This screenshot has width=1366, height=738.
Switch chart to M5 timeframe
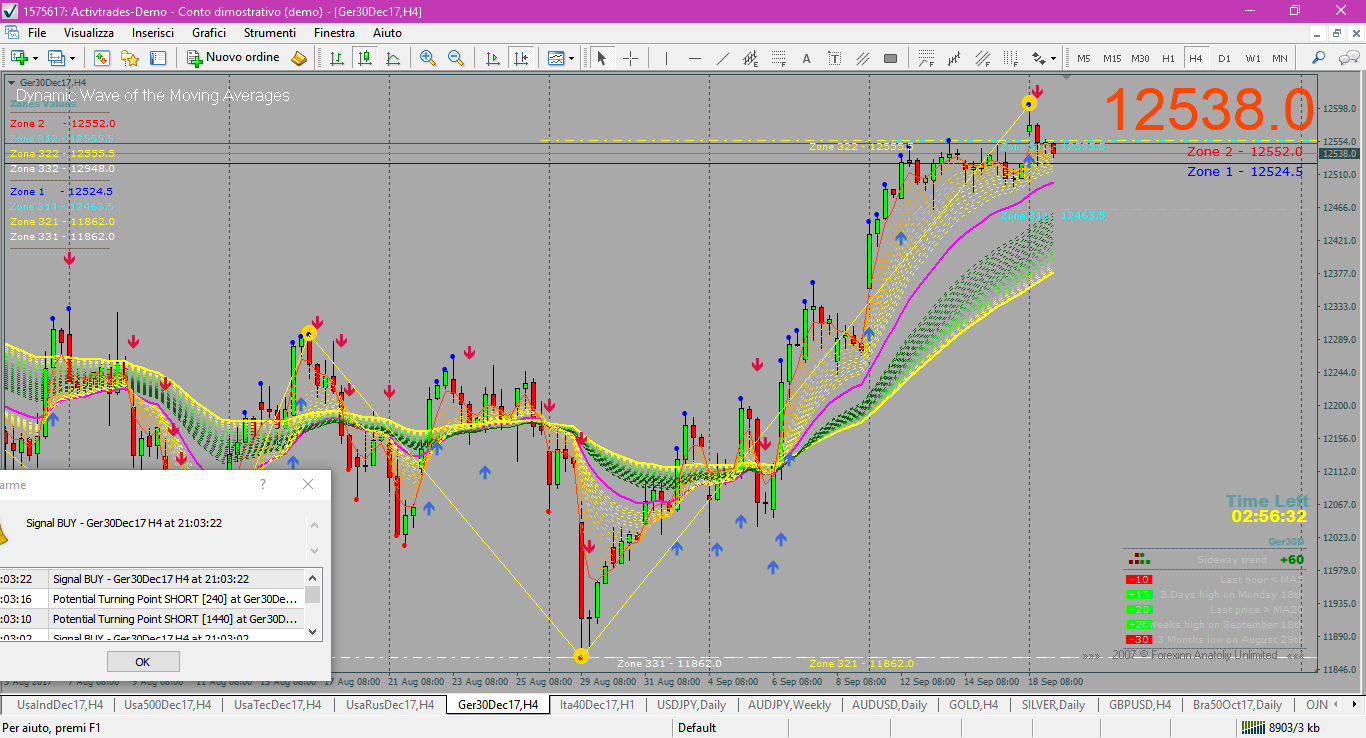[1084, 58]
